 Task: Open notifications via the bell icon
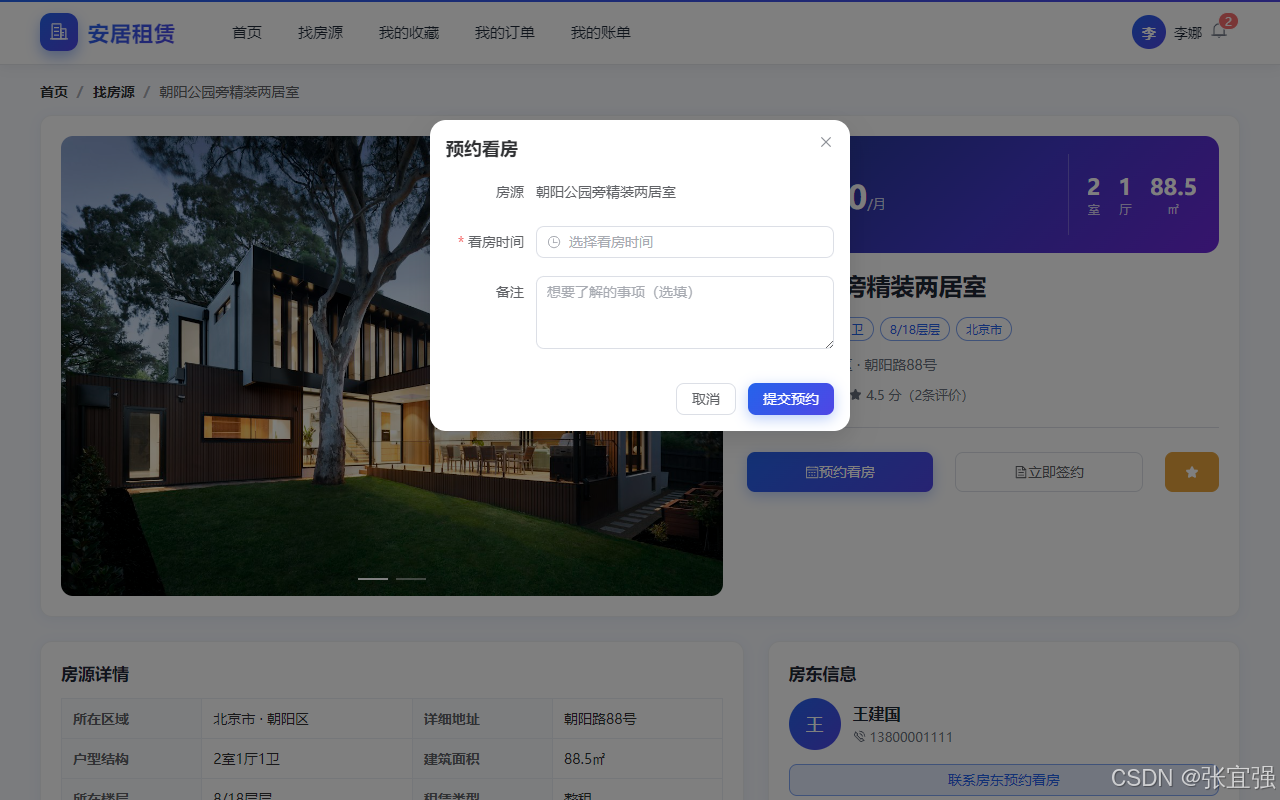tap(1219, 31)
